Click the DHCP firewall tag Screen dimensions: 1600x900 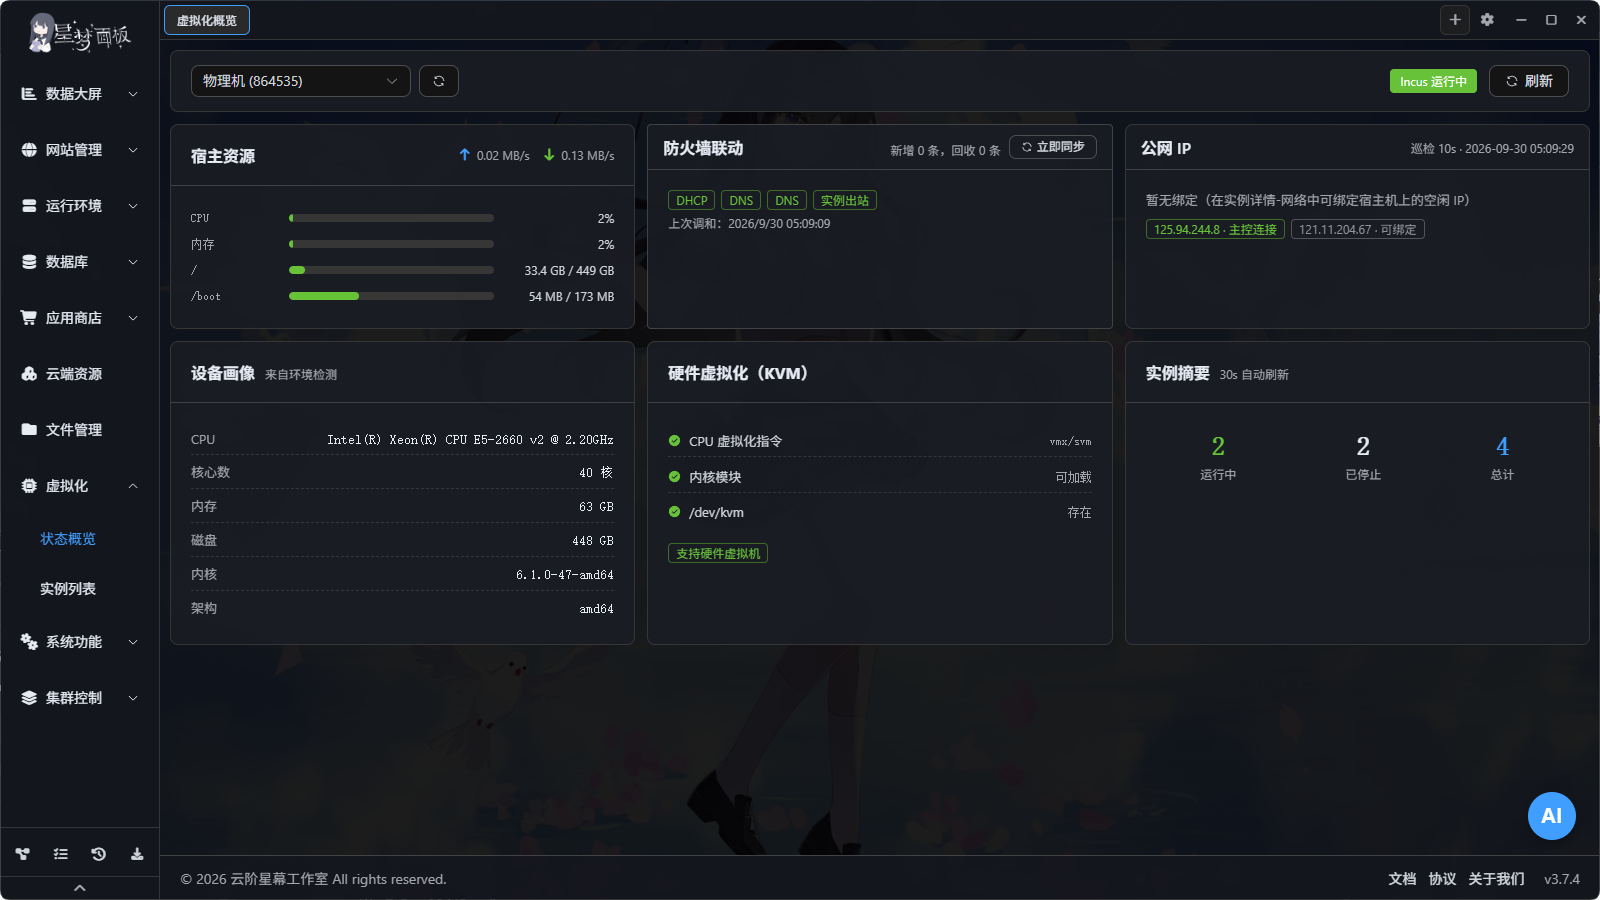(691, 201)
